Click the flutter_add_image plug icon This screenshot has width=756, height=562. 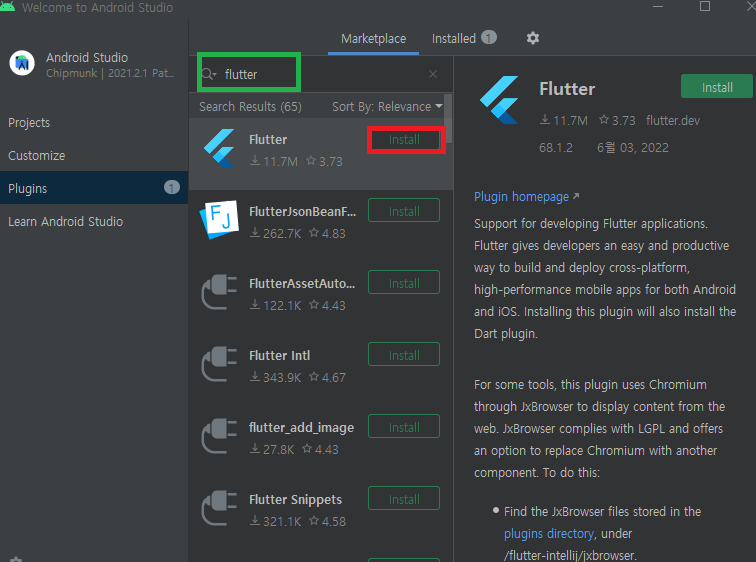point(219,436)
